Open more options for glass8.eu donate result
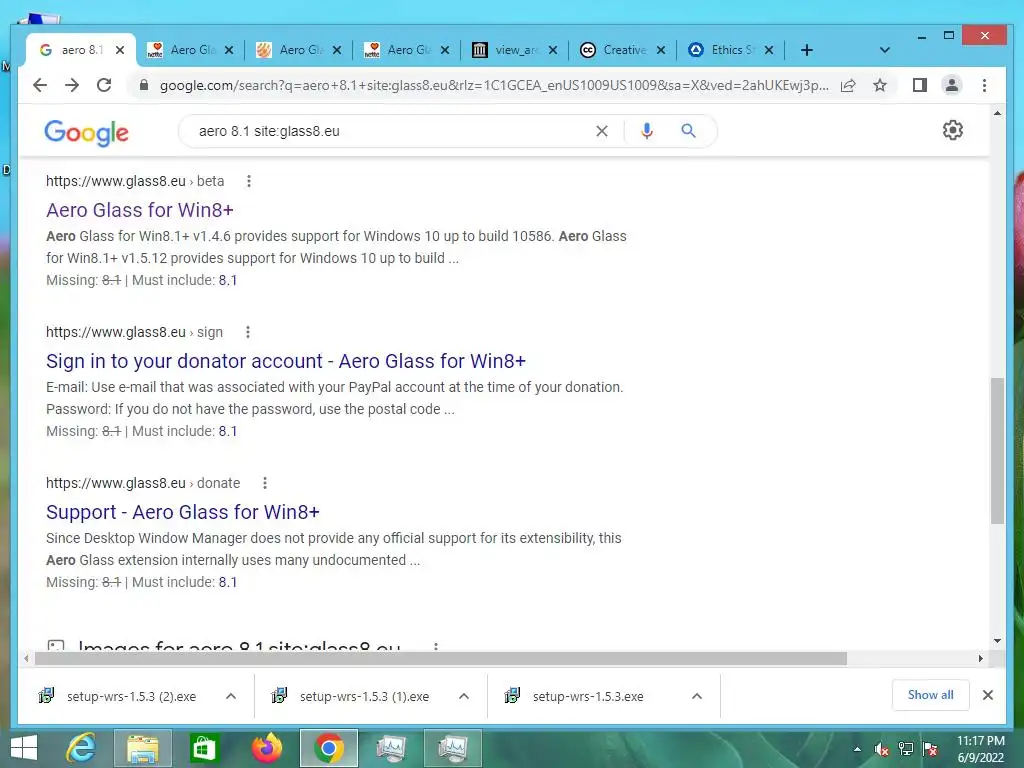 coord(264,483)
